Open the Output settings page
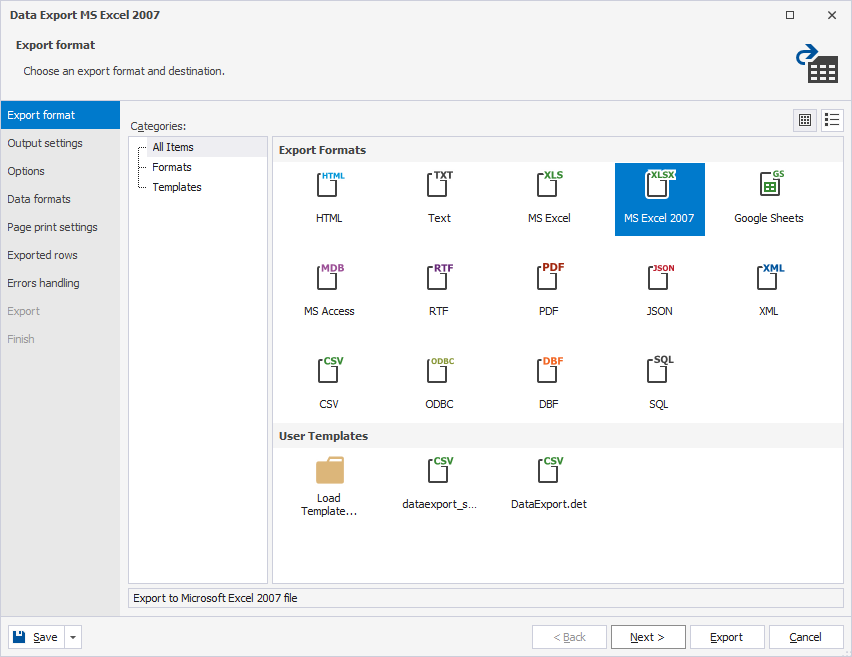Image resolution: width=852 pixels, height=657 pixels. click(x=45, y=143)
